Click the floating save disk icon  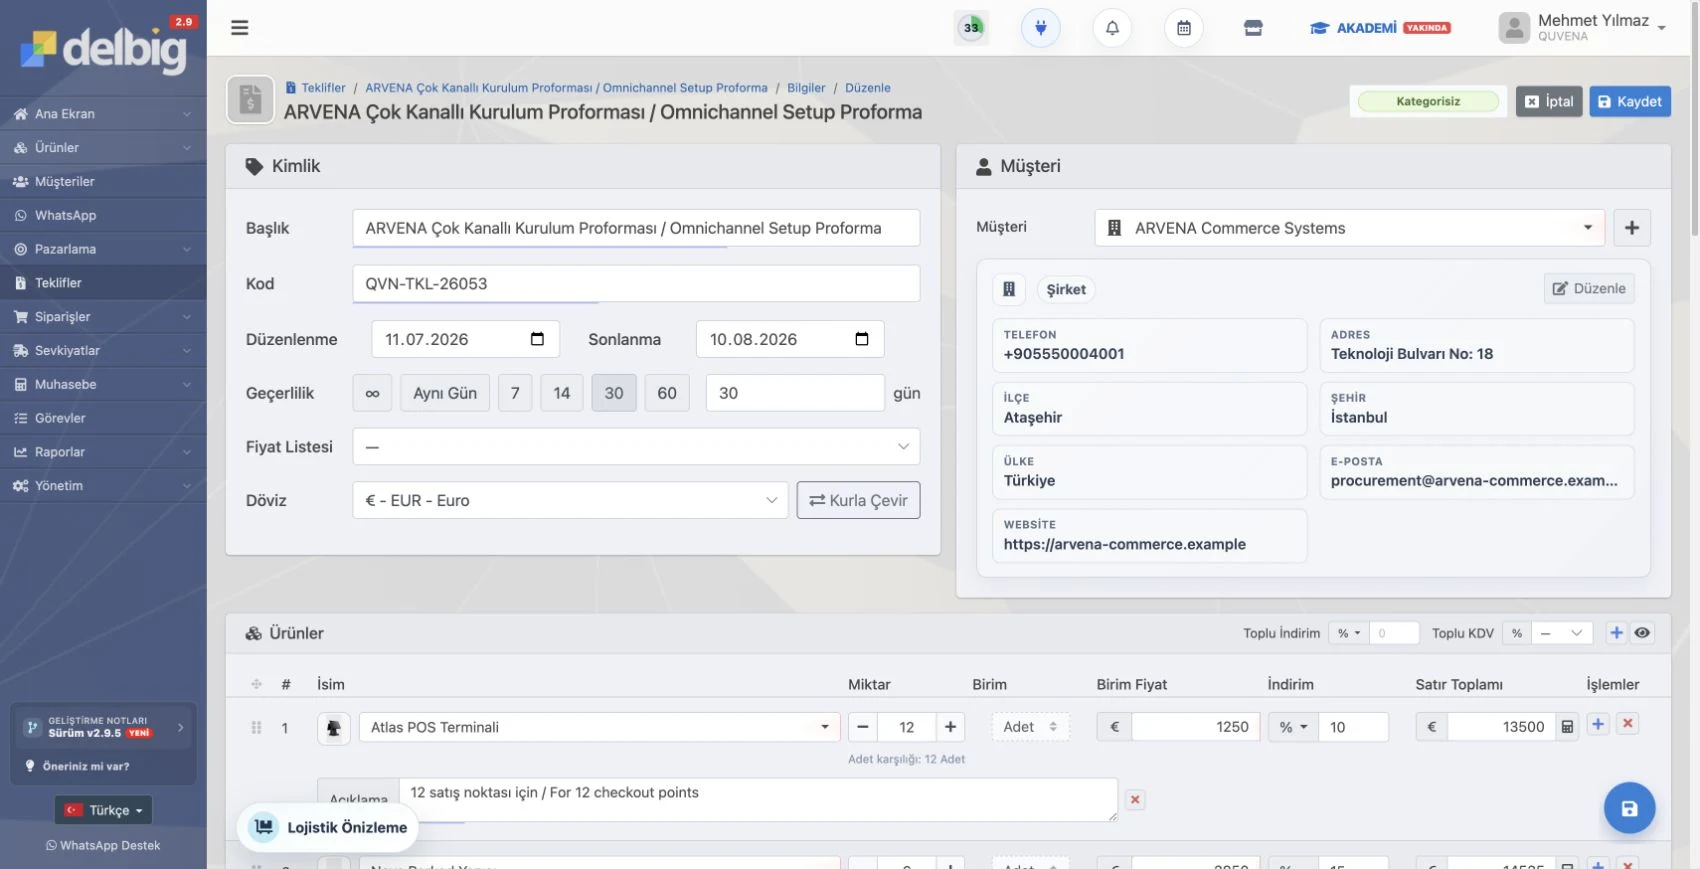[1629, 808]
